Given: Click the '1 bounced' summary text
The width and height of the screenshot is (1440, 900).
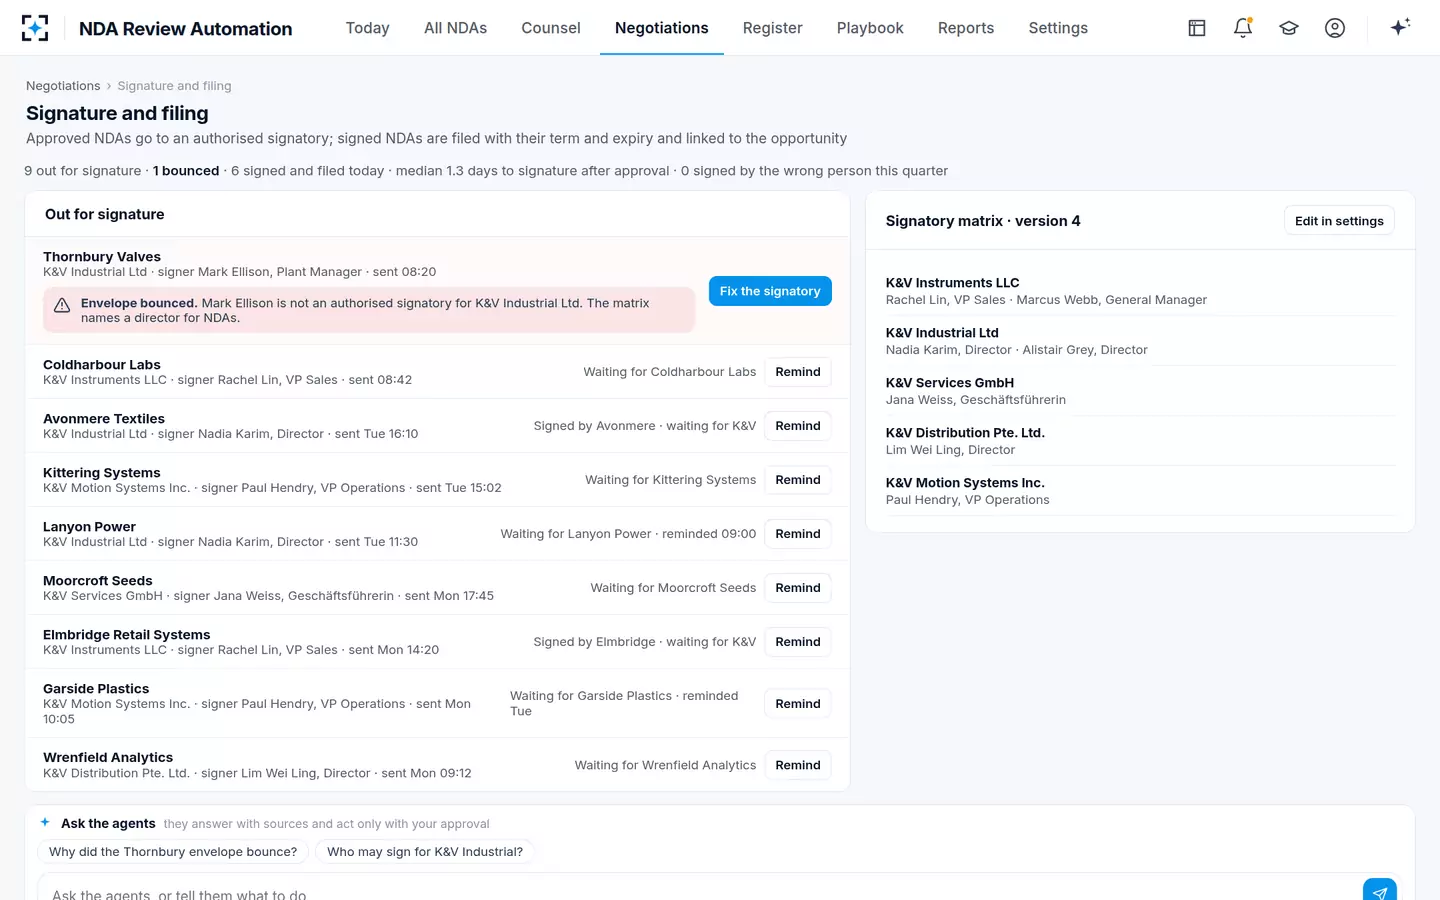Looking at the screenshot, I should (186, 171).
